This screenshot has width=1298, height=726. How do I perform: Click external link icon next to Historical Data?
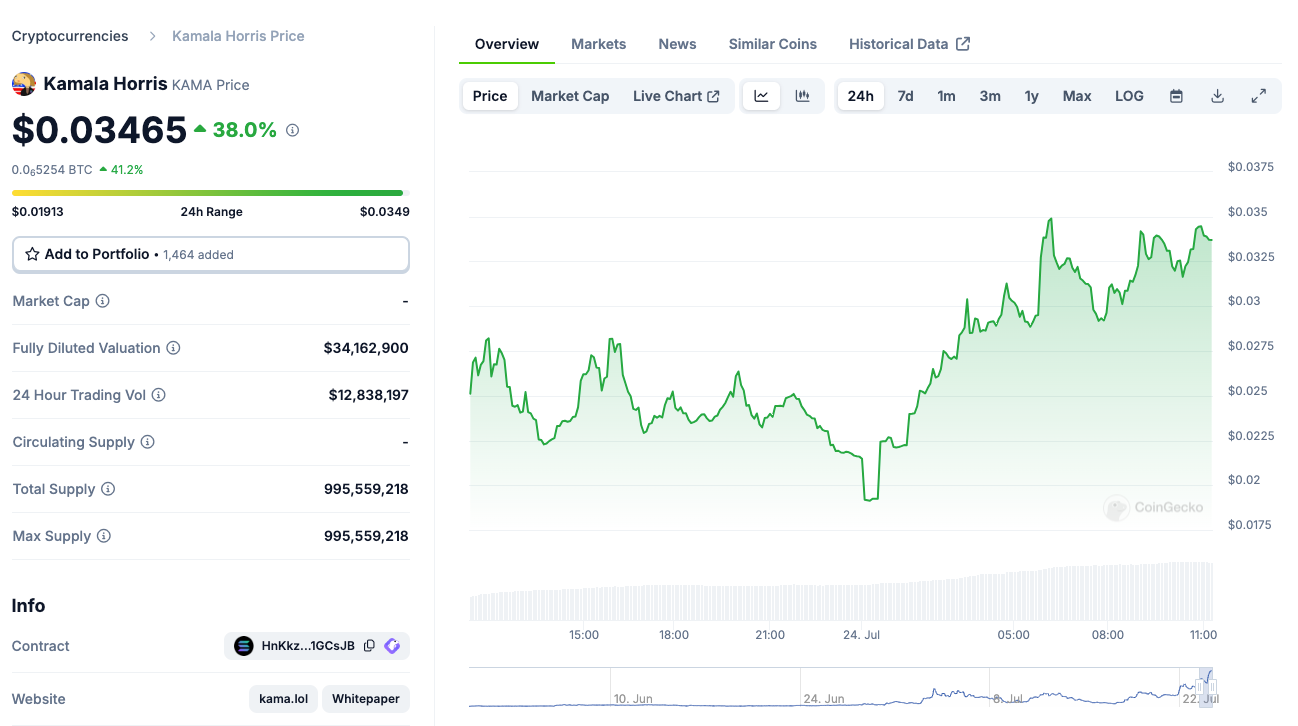(963, 44)
